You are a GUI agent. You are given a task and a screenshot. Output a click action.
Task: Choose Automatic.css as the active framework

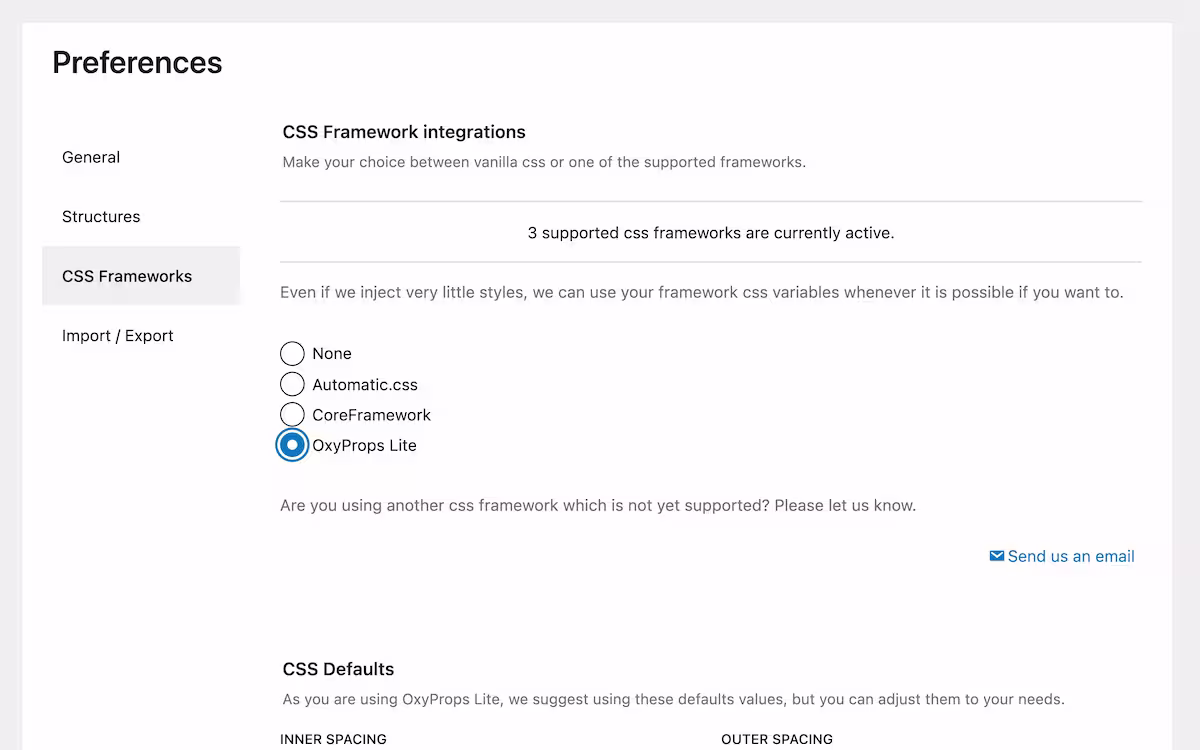(x=292, y=384)
